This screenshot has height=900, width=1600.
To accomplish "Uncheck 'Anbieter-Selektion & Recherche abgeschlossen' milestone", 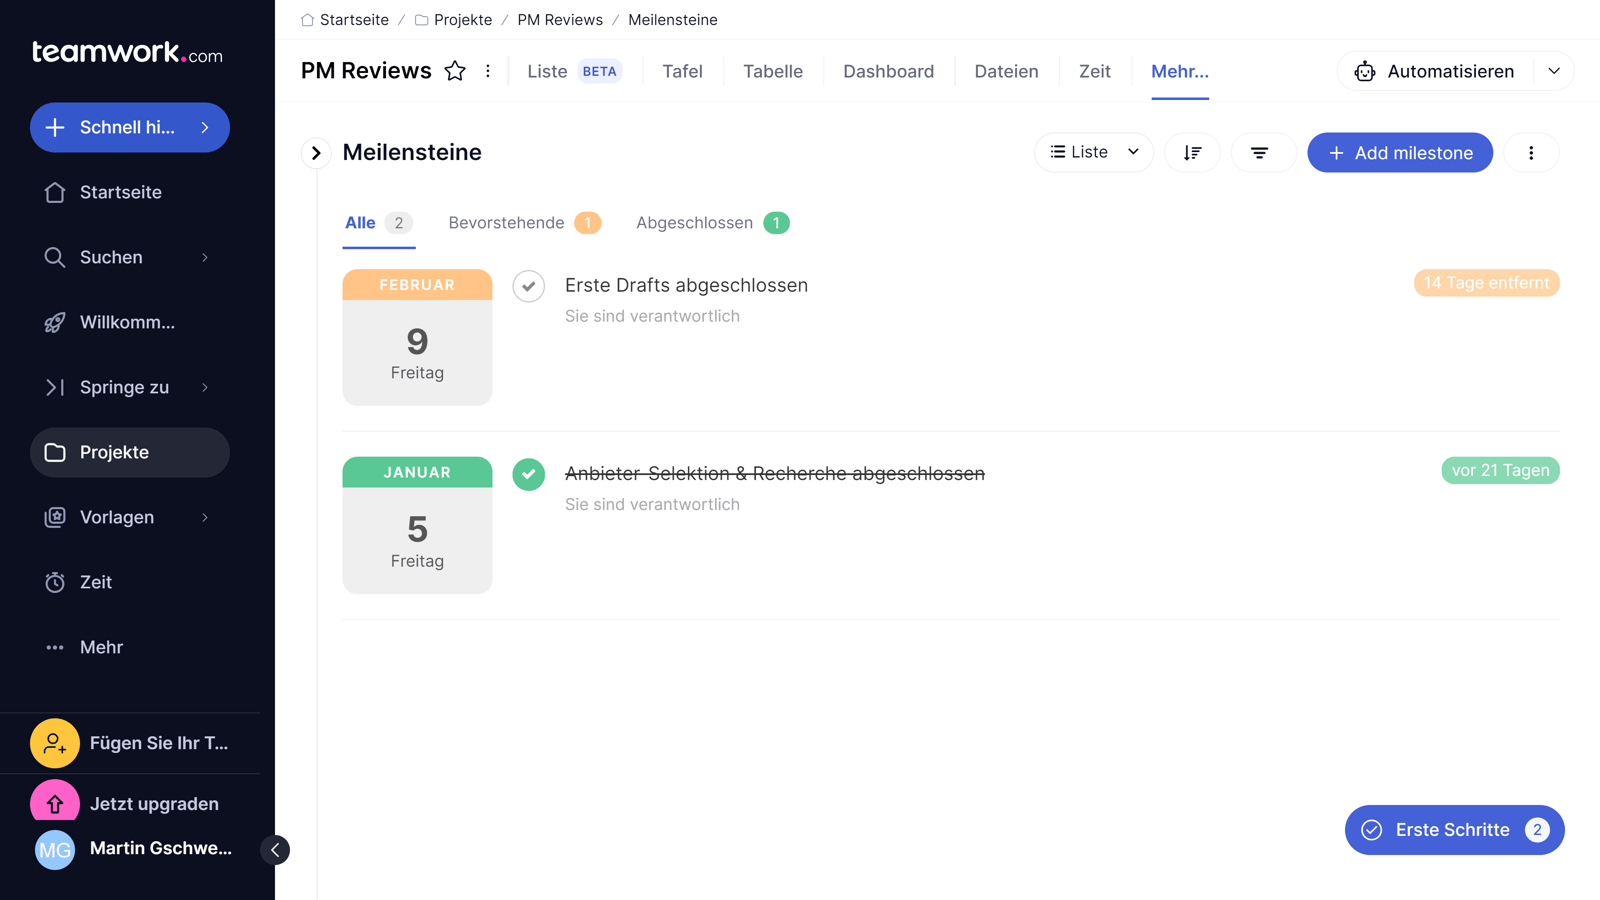I will coord(529,474).
